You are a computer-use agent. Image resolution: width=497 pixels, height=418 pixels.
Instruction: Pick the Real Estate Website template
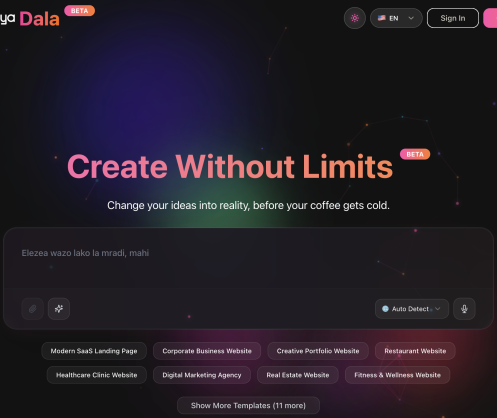click(x=298, y=375)
